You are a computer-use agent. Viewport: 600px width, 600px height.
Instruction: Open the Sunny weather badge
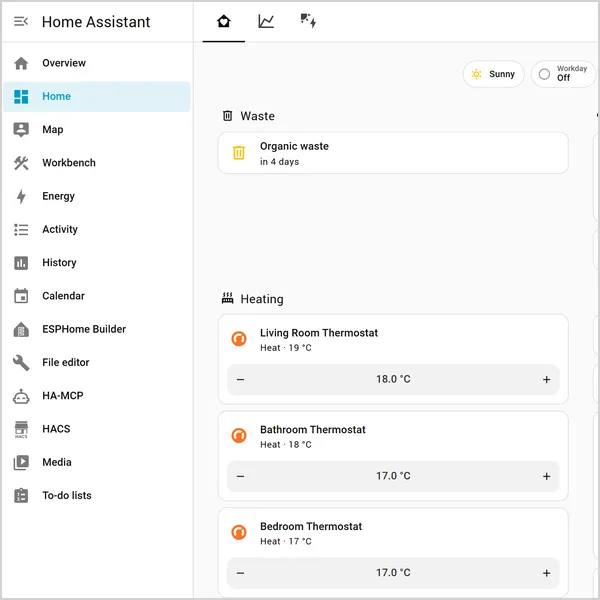click(494, 74)
